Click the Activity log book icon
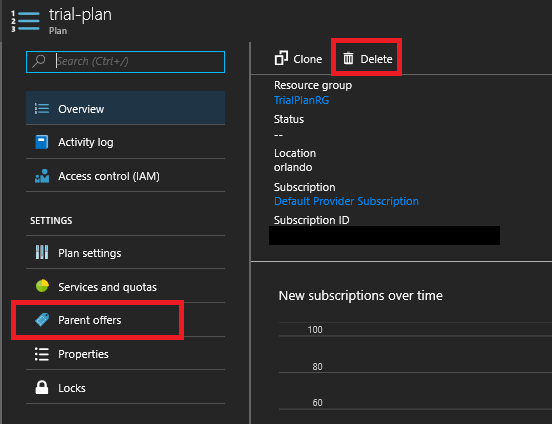 point(42,142)
